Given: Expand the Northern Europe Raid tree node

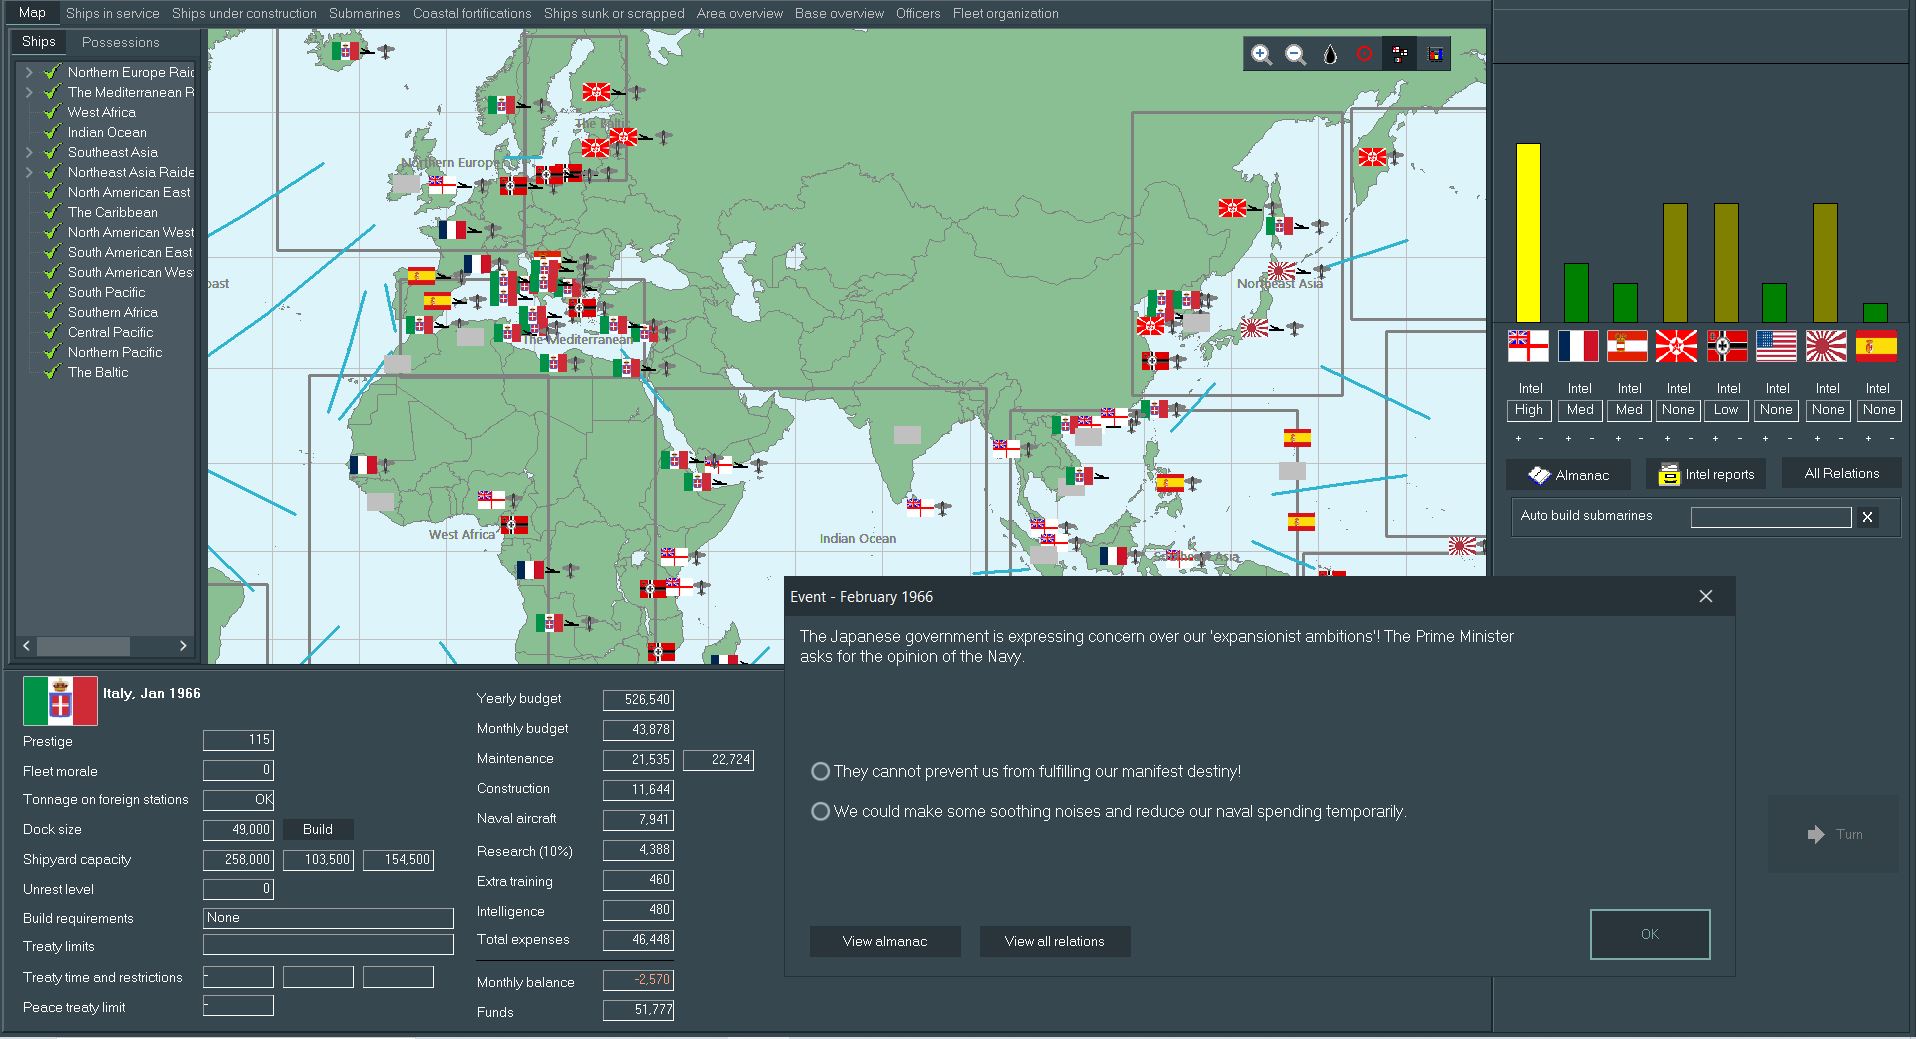Looking at the screenshot, I should click(x=29, y=72).
